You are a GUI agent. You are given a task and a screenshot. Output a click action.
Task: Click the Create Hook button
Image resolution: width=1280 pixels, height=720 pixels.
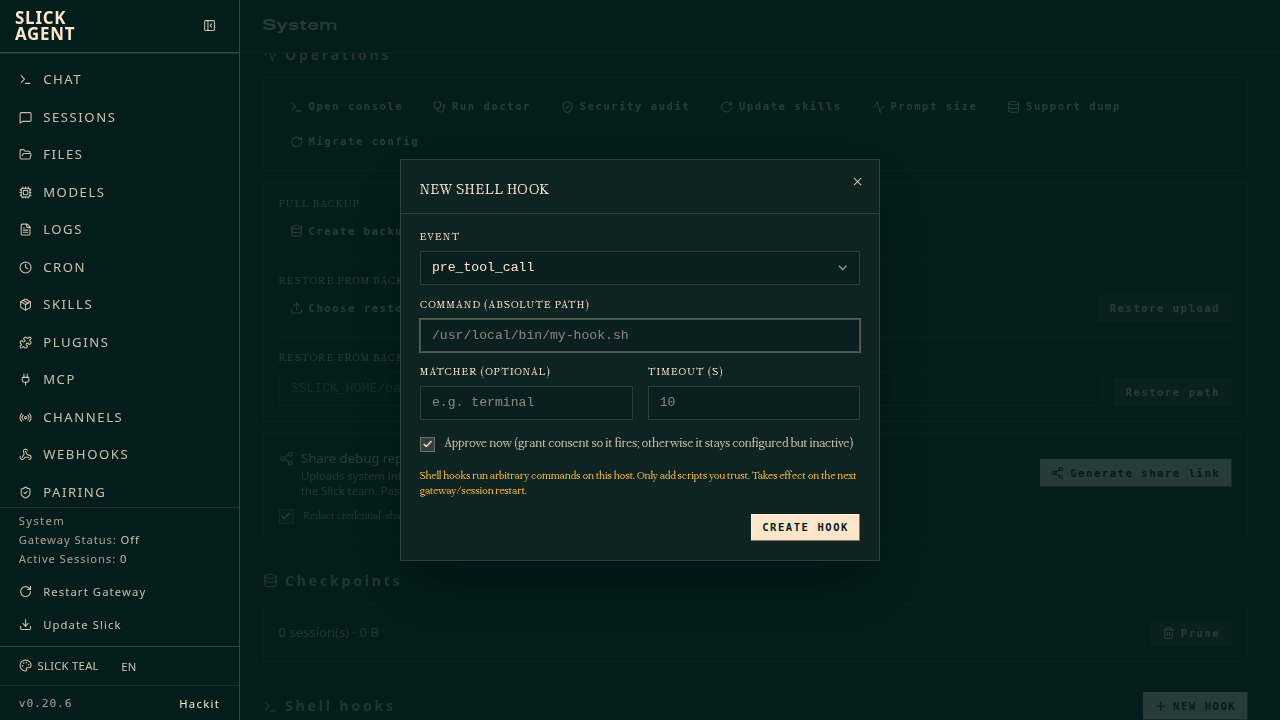[x=805, y=527]
